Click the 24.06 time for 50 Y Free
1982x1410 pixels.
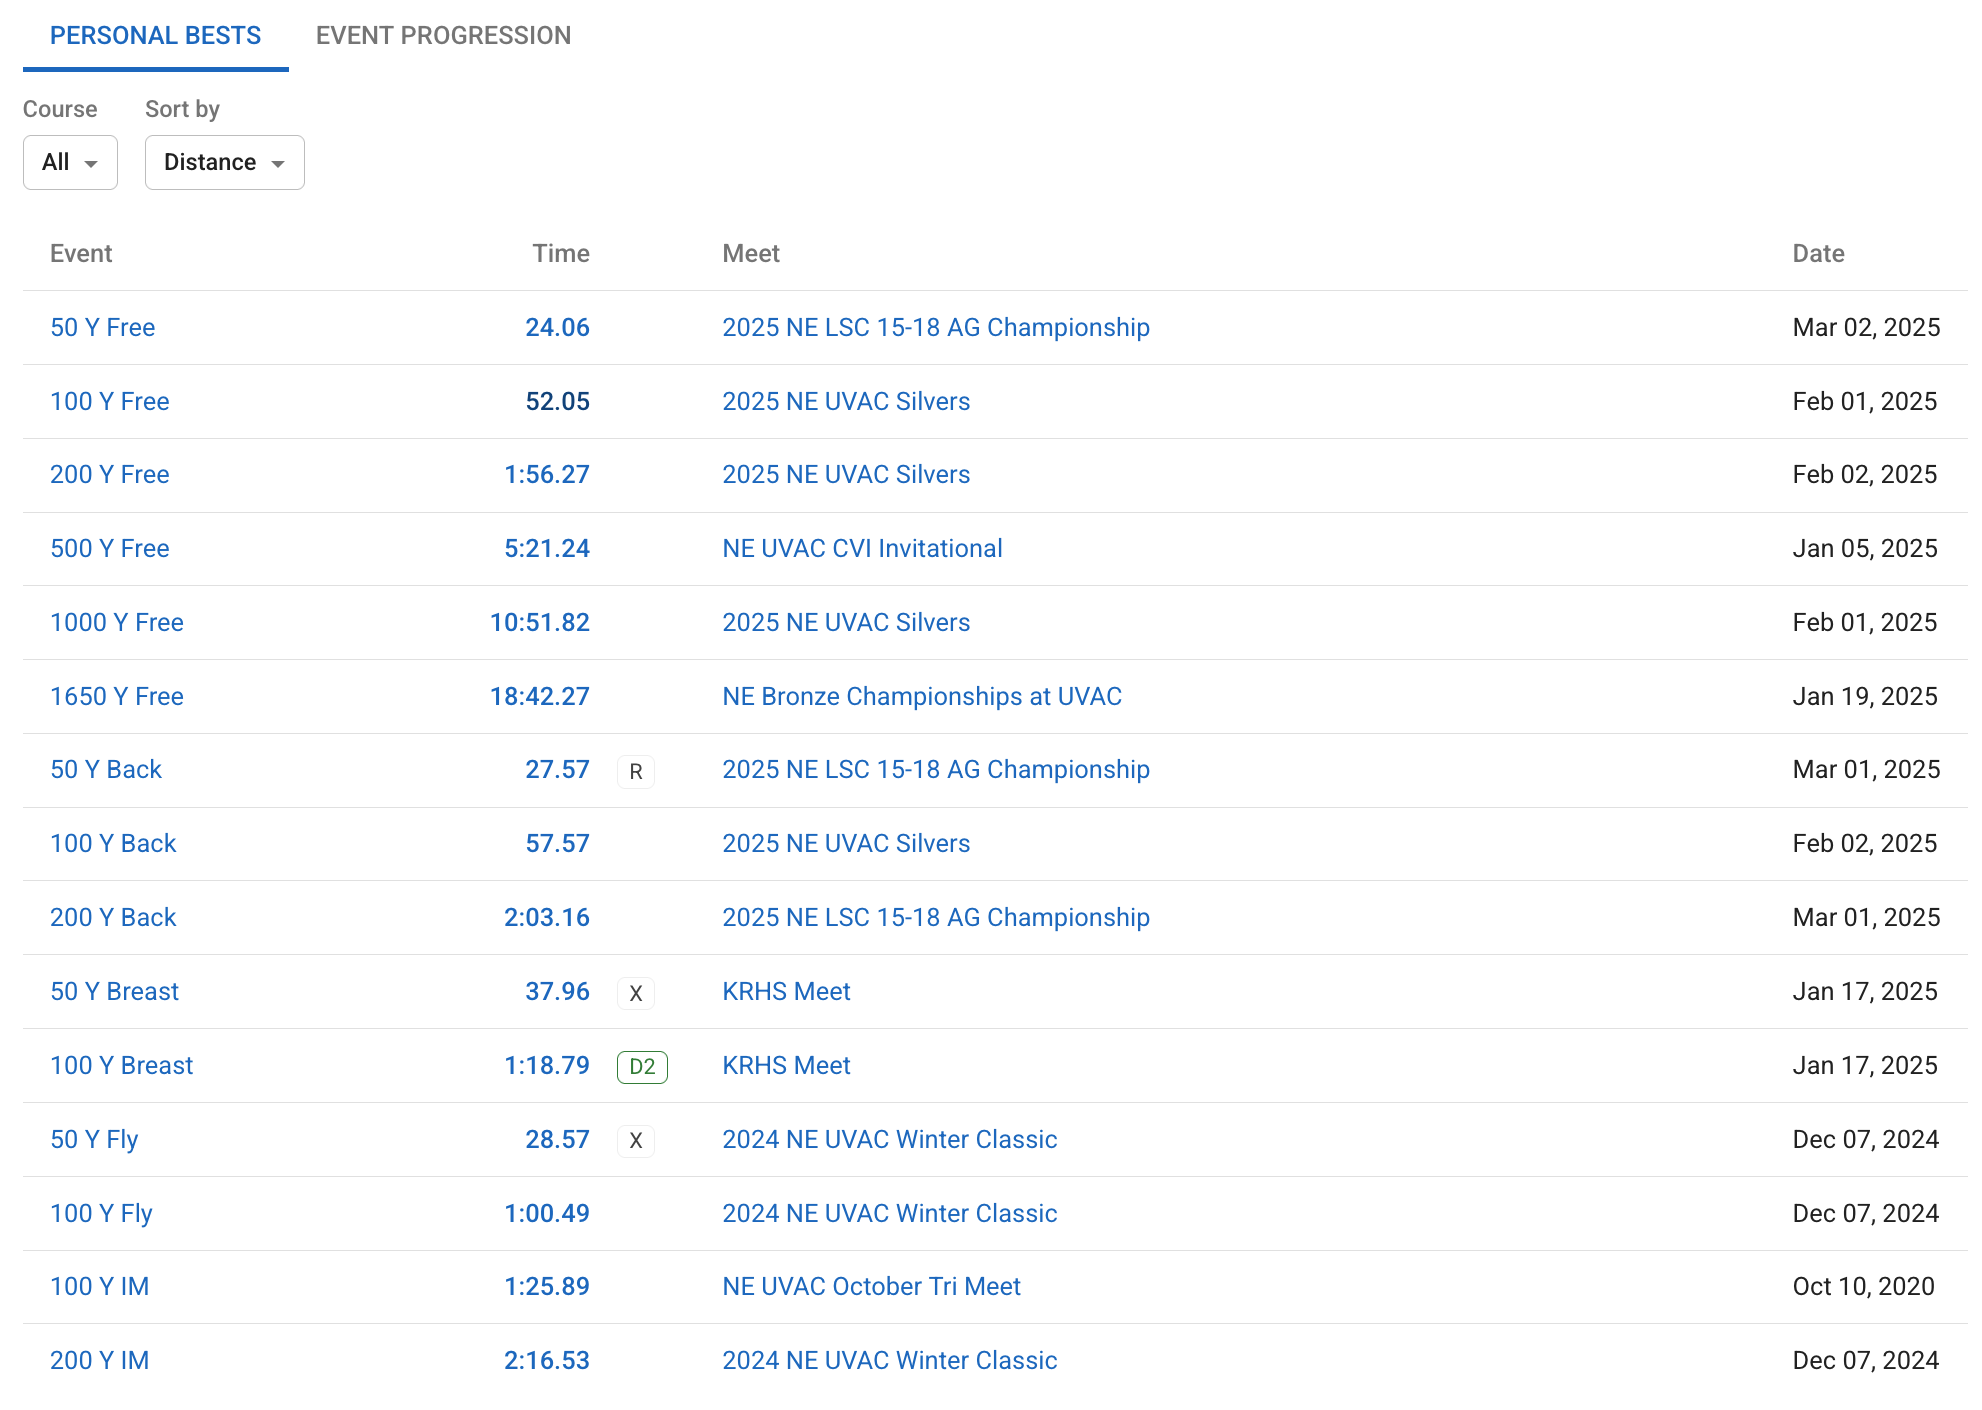pyautogui.click(x=557, y=328)
